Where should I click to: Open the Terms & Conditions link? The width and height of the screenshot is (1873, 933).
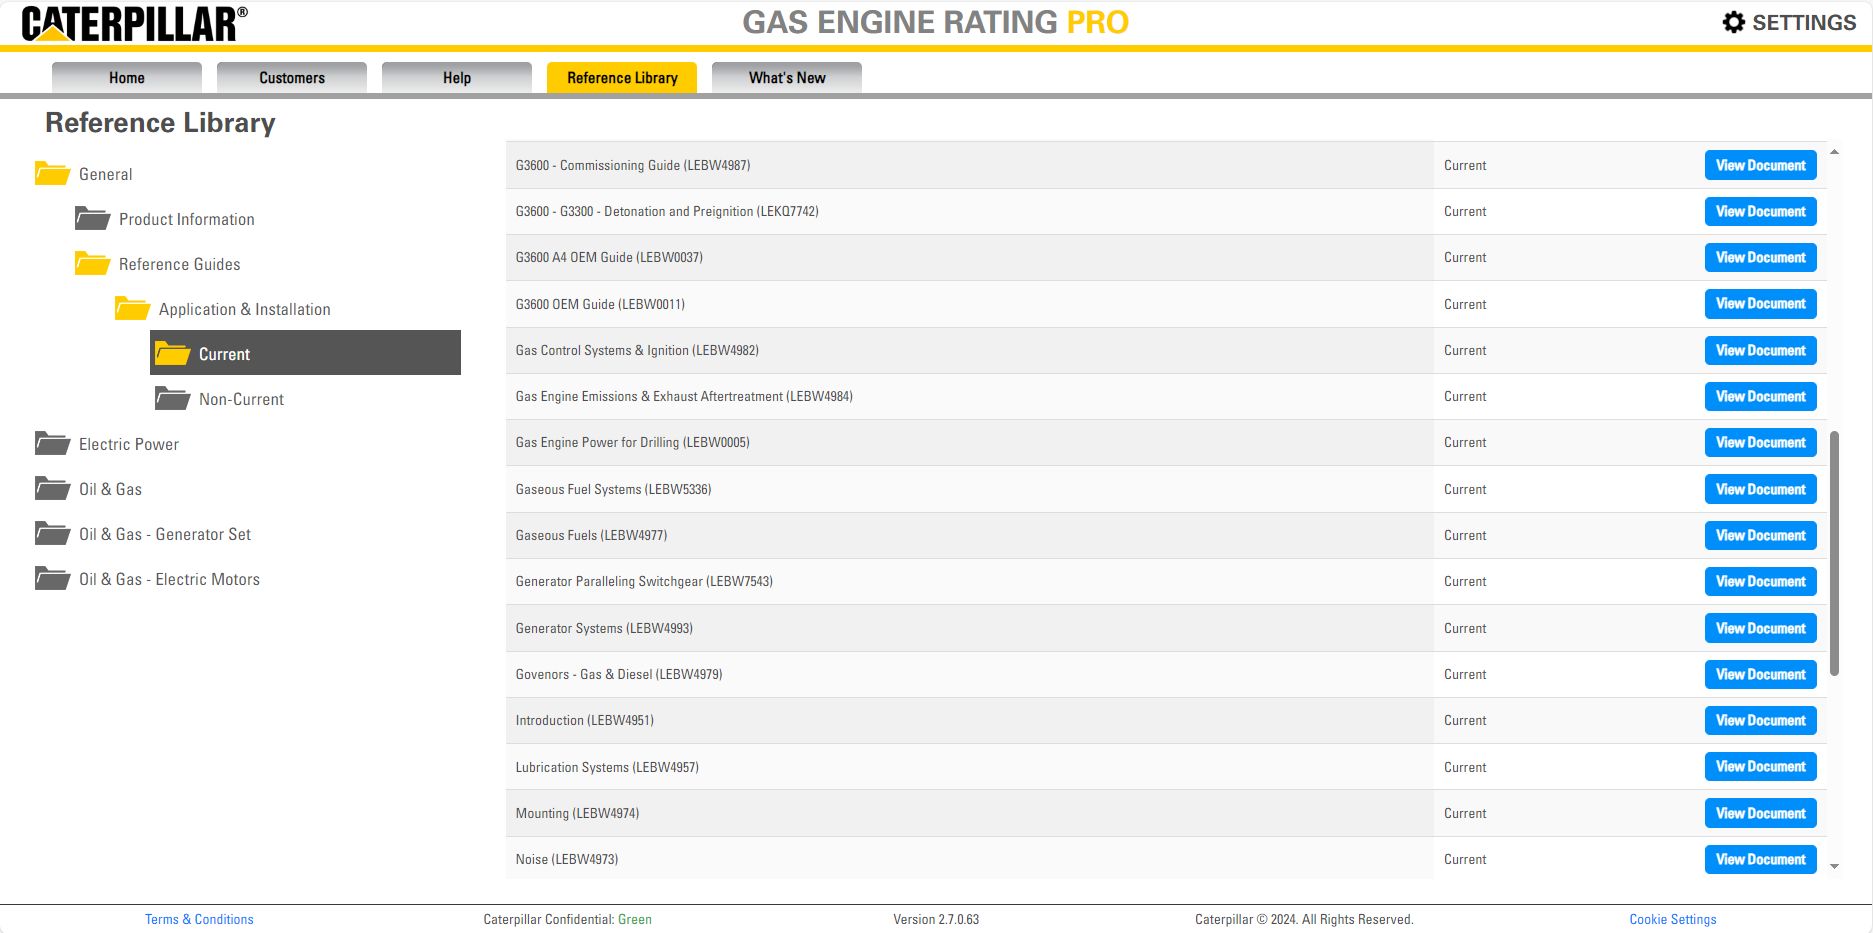pos(199,918)
